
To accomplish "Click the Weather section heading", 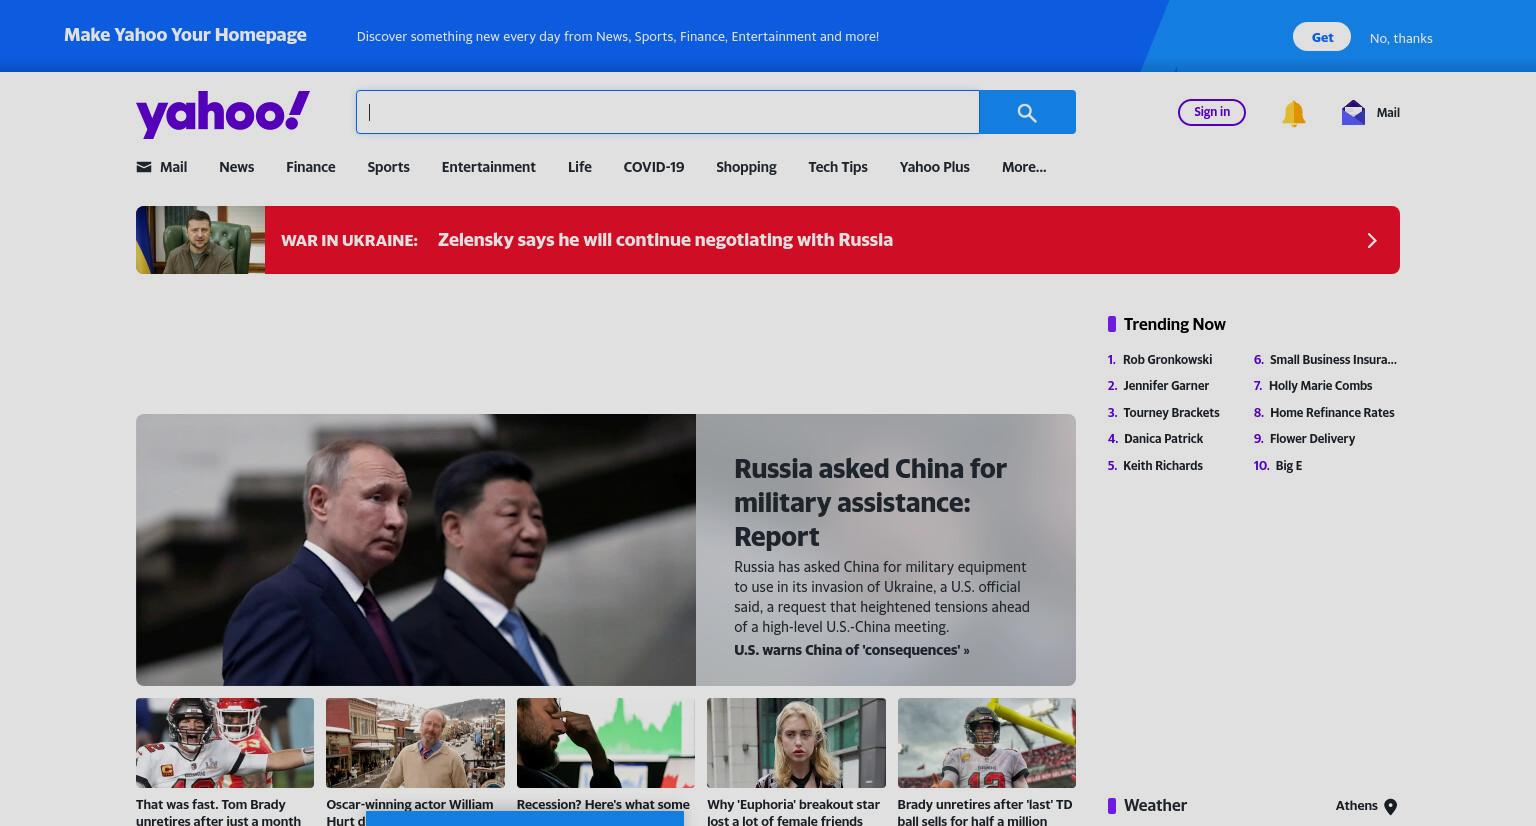I will click(1155, 805).
